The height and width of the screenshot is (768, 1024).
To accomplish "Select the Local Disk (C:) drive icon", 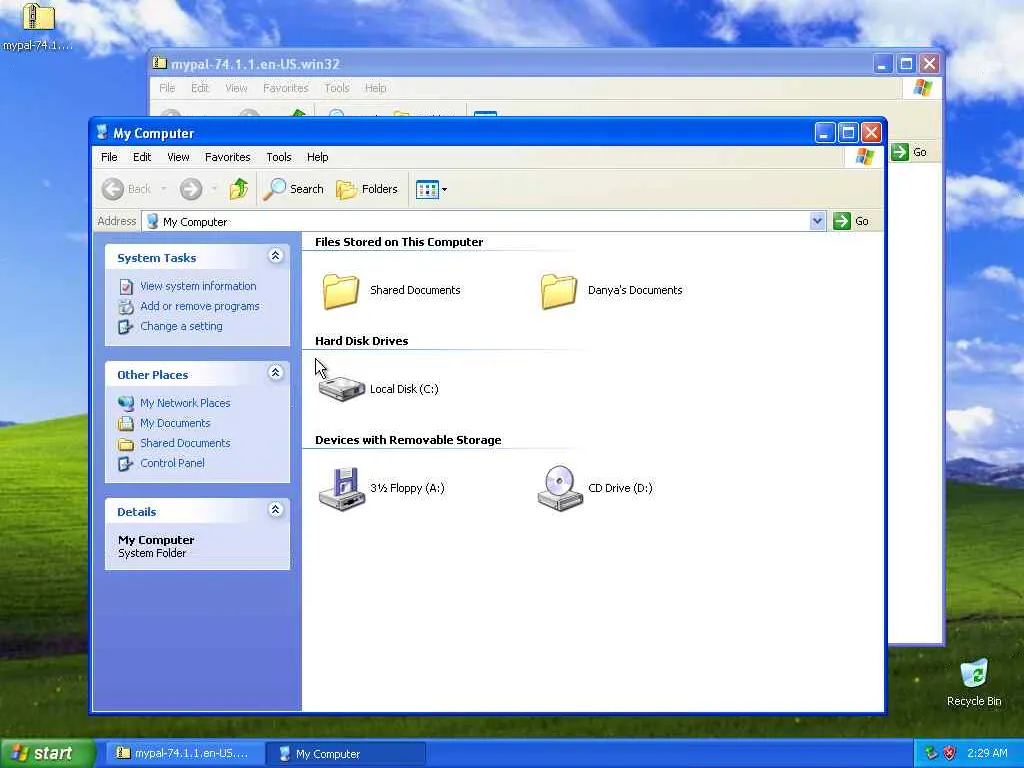I will [341, 389].
